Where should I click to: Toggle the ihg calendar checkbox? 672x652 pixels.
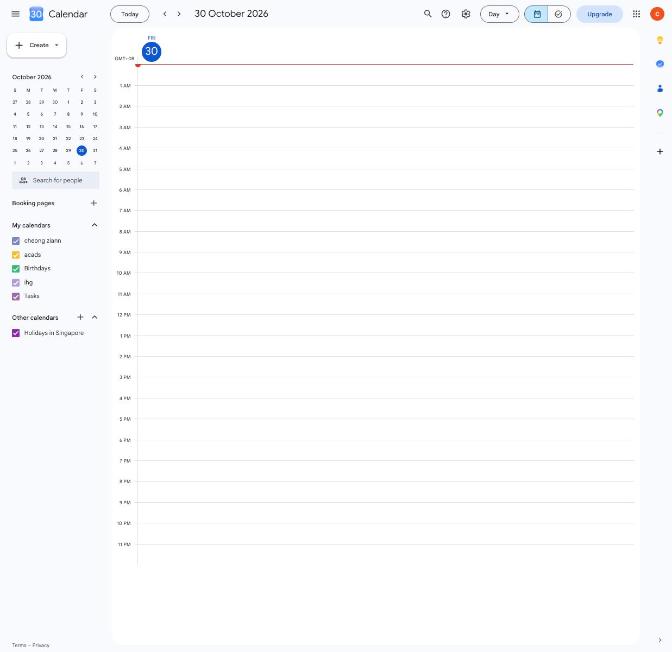click(16, 282)
